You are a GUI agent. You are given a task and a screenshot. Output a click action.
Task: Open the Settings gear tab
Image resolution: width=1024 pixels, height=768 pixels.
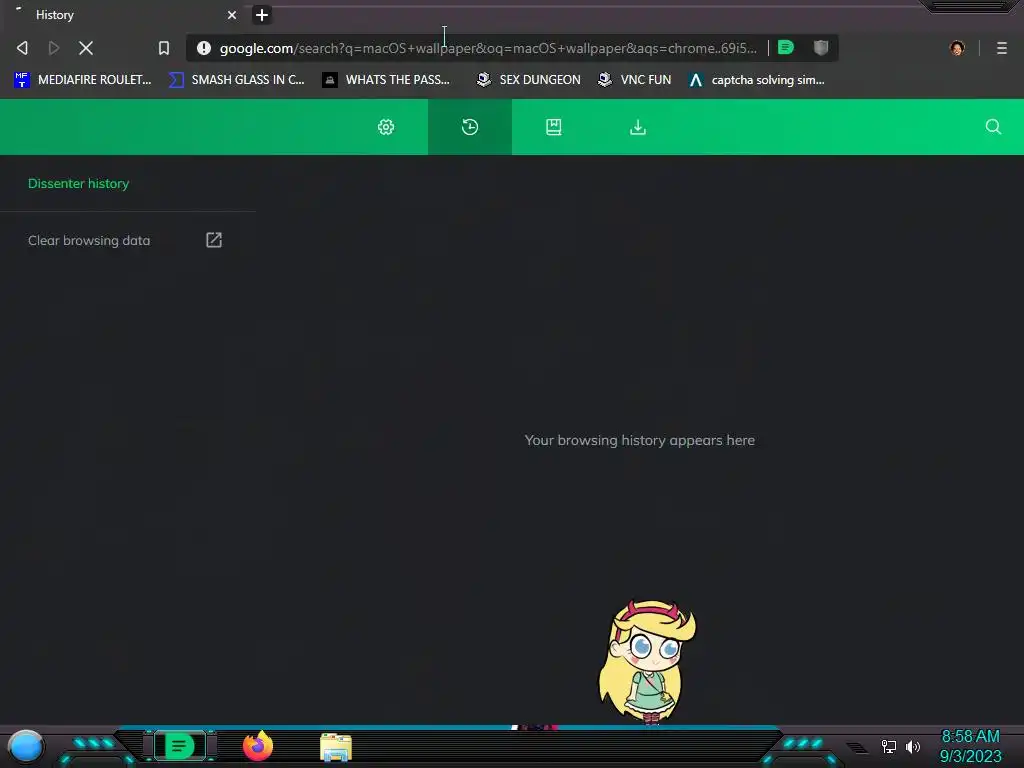pos(386,127)
